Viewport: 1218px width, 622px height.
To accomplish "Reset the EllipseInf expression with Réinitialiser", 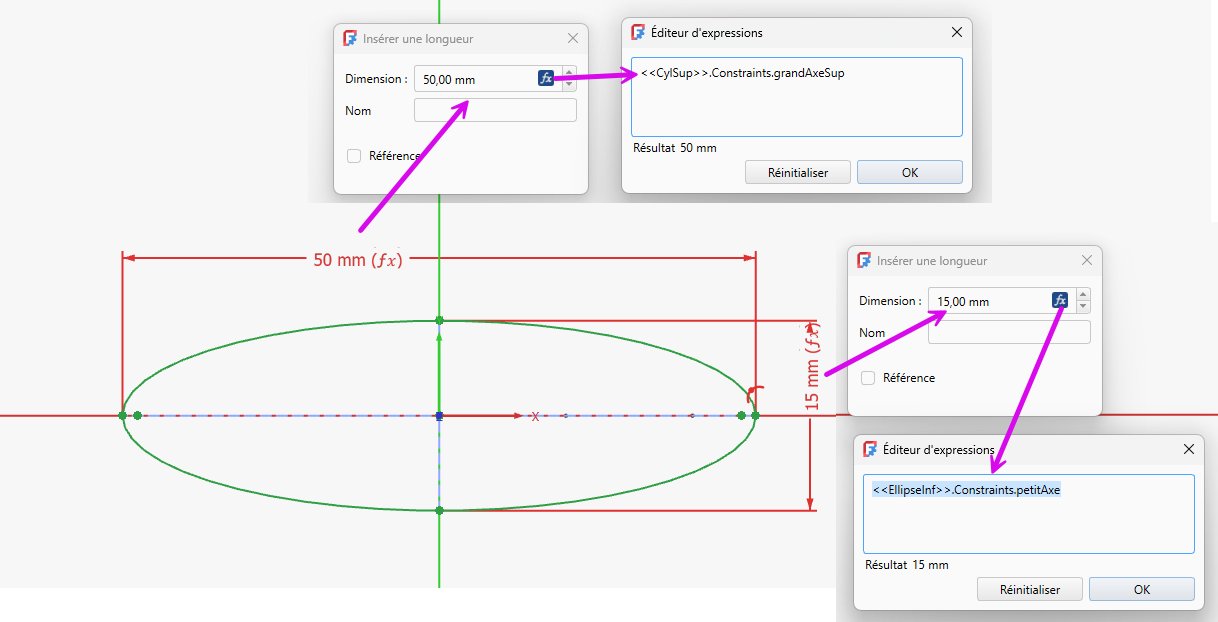I will (1029, 589).
